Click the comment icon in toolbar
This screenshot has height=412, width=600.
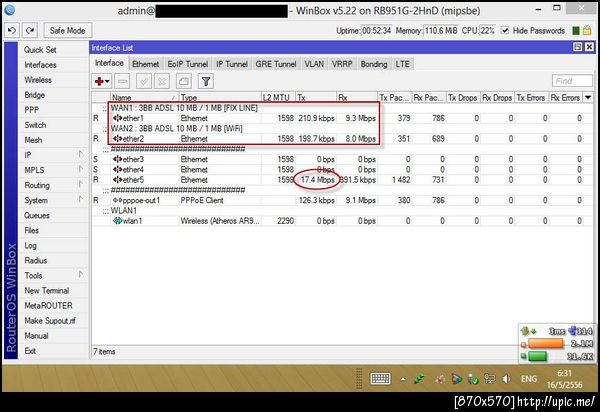click(x=184, y=81)
